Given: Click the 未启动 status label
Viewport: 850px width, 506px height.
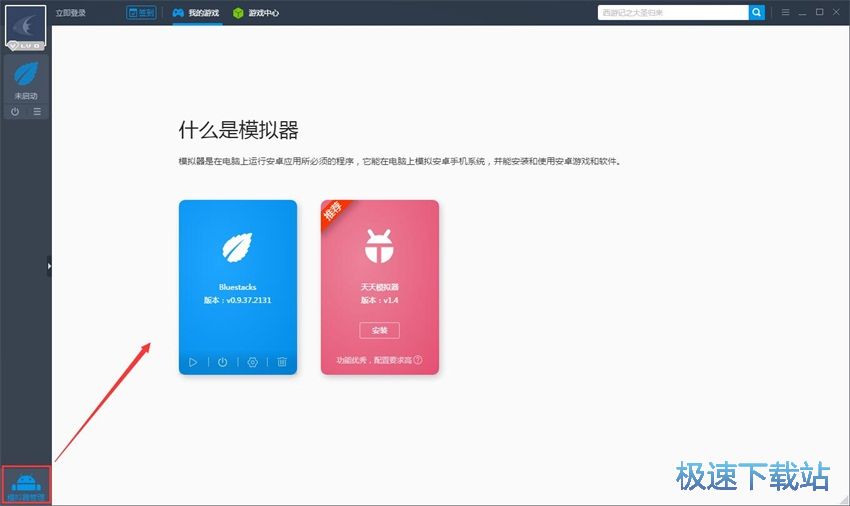Looking at the screenshot, I should (x=26, y=96).
